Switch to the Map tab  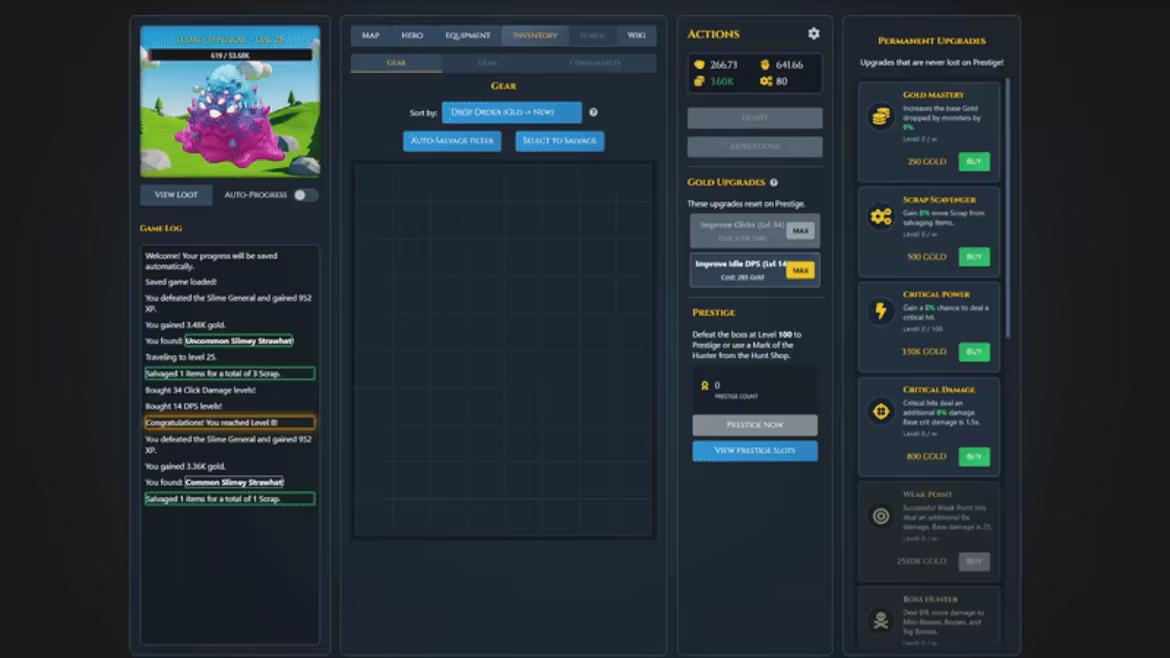click(x=370, y=35)
